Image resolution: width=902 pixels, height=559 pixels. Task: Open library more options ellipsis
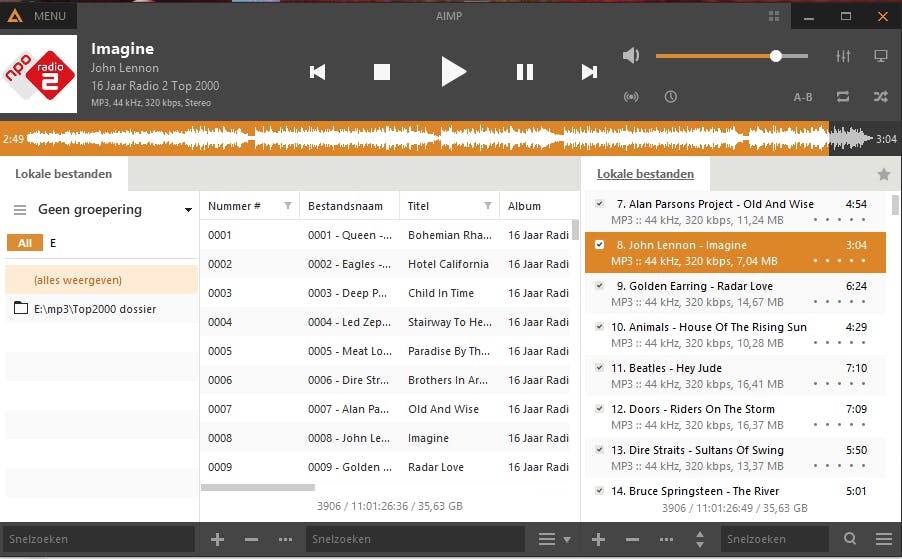(x=285, y=539)
